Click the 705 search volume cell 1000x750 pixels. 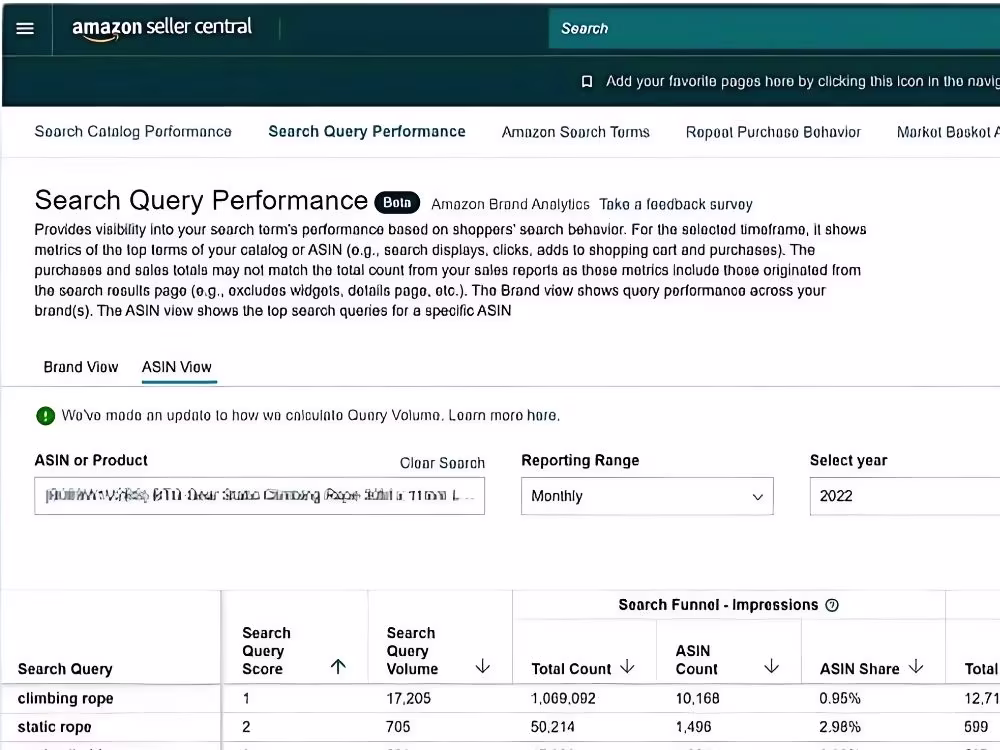pos(399,727)
